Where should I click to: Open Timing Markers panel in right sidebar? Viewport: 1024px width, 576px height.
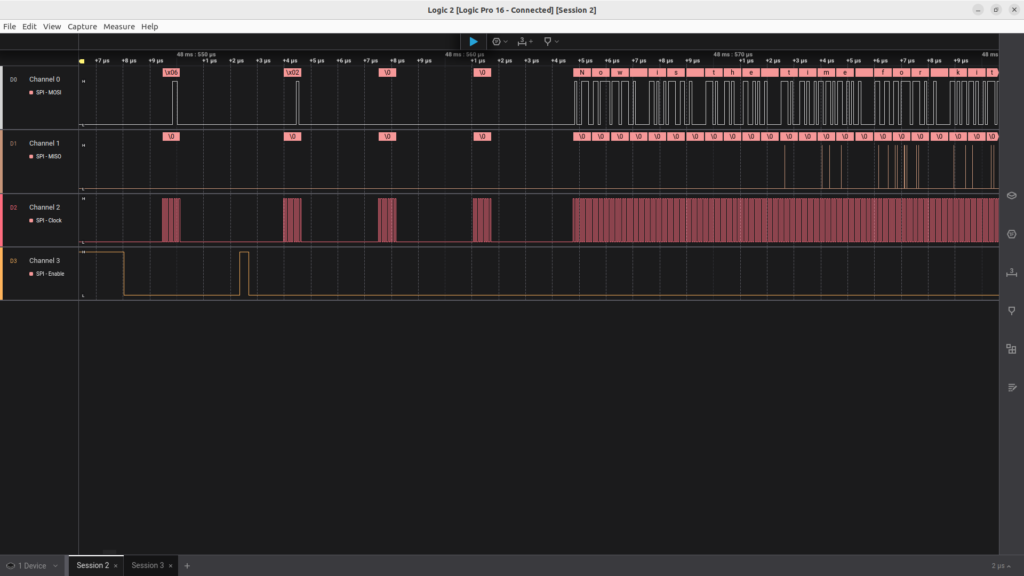[x=1012, y=311]
